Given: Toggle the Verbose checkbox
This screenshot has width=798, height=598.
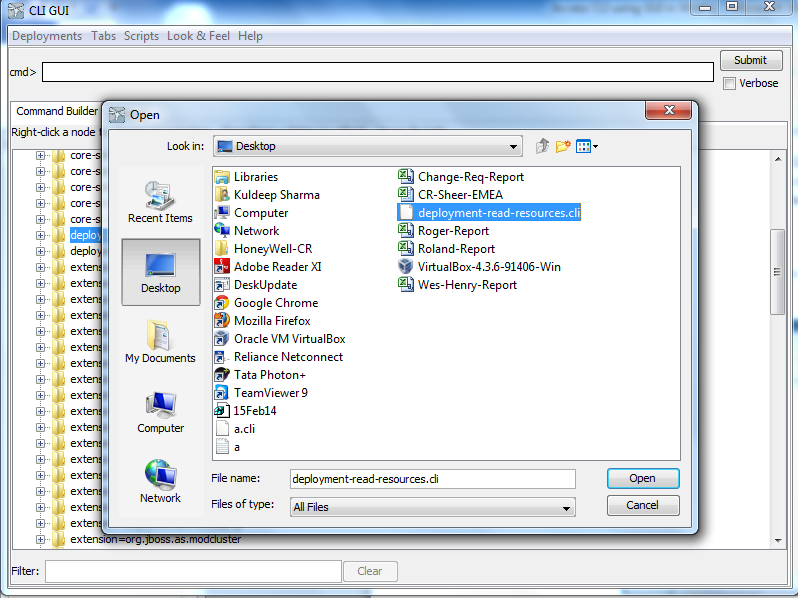Looking at the screenshot, I should [729, 83].
